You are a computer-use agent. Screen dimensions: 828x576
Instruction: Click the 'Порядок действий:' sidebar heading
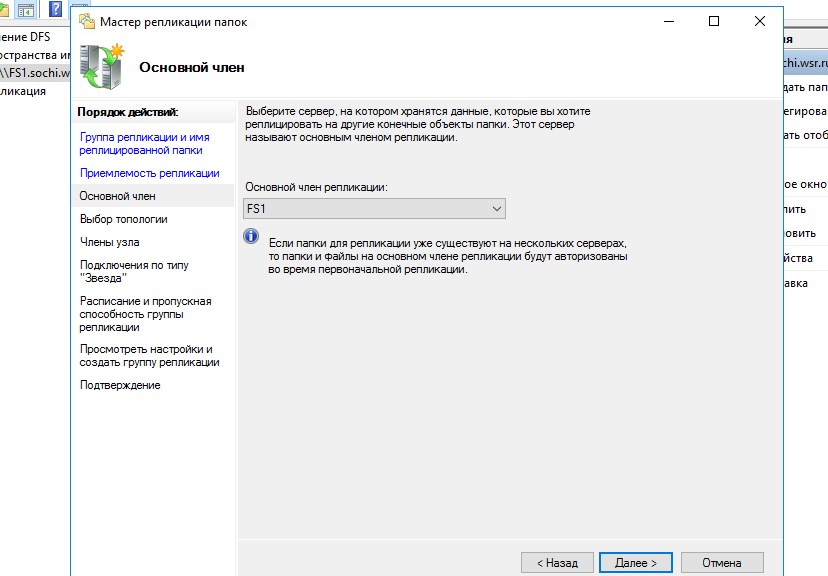coord(128,112)
